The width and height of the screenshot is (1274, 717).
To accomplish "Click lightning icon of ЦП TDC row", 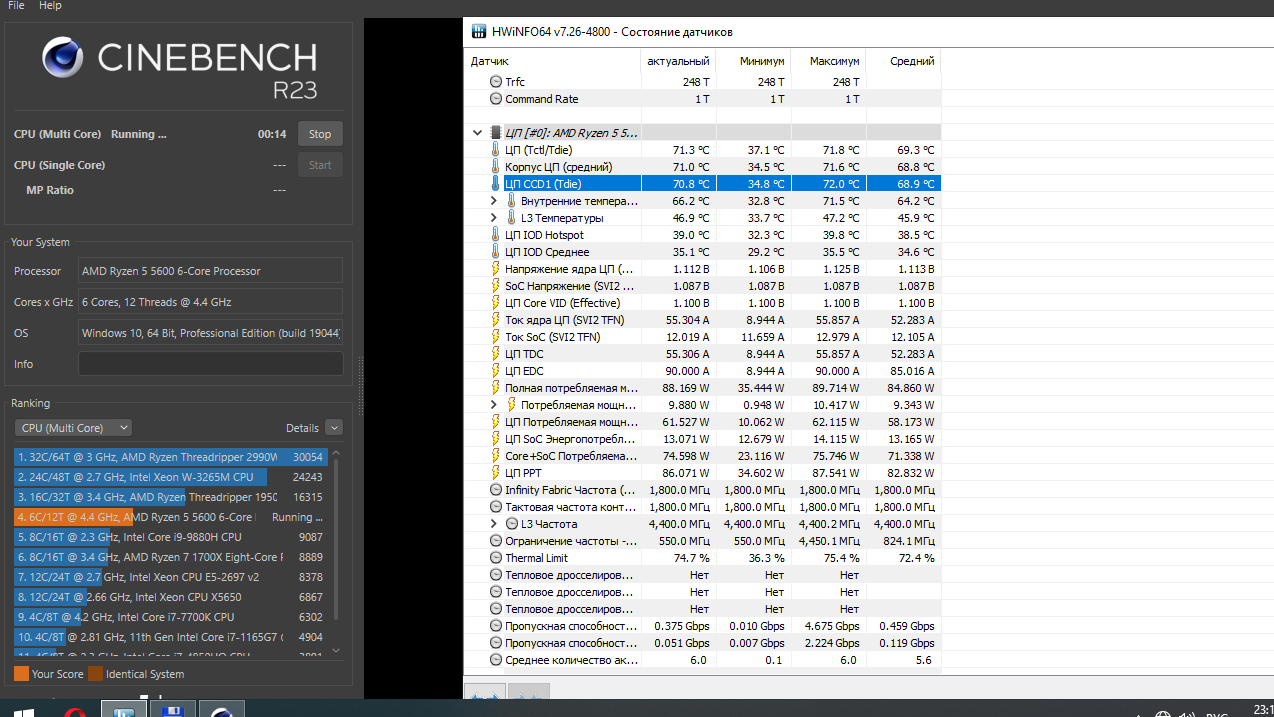I will point(496,354).
